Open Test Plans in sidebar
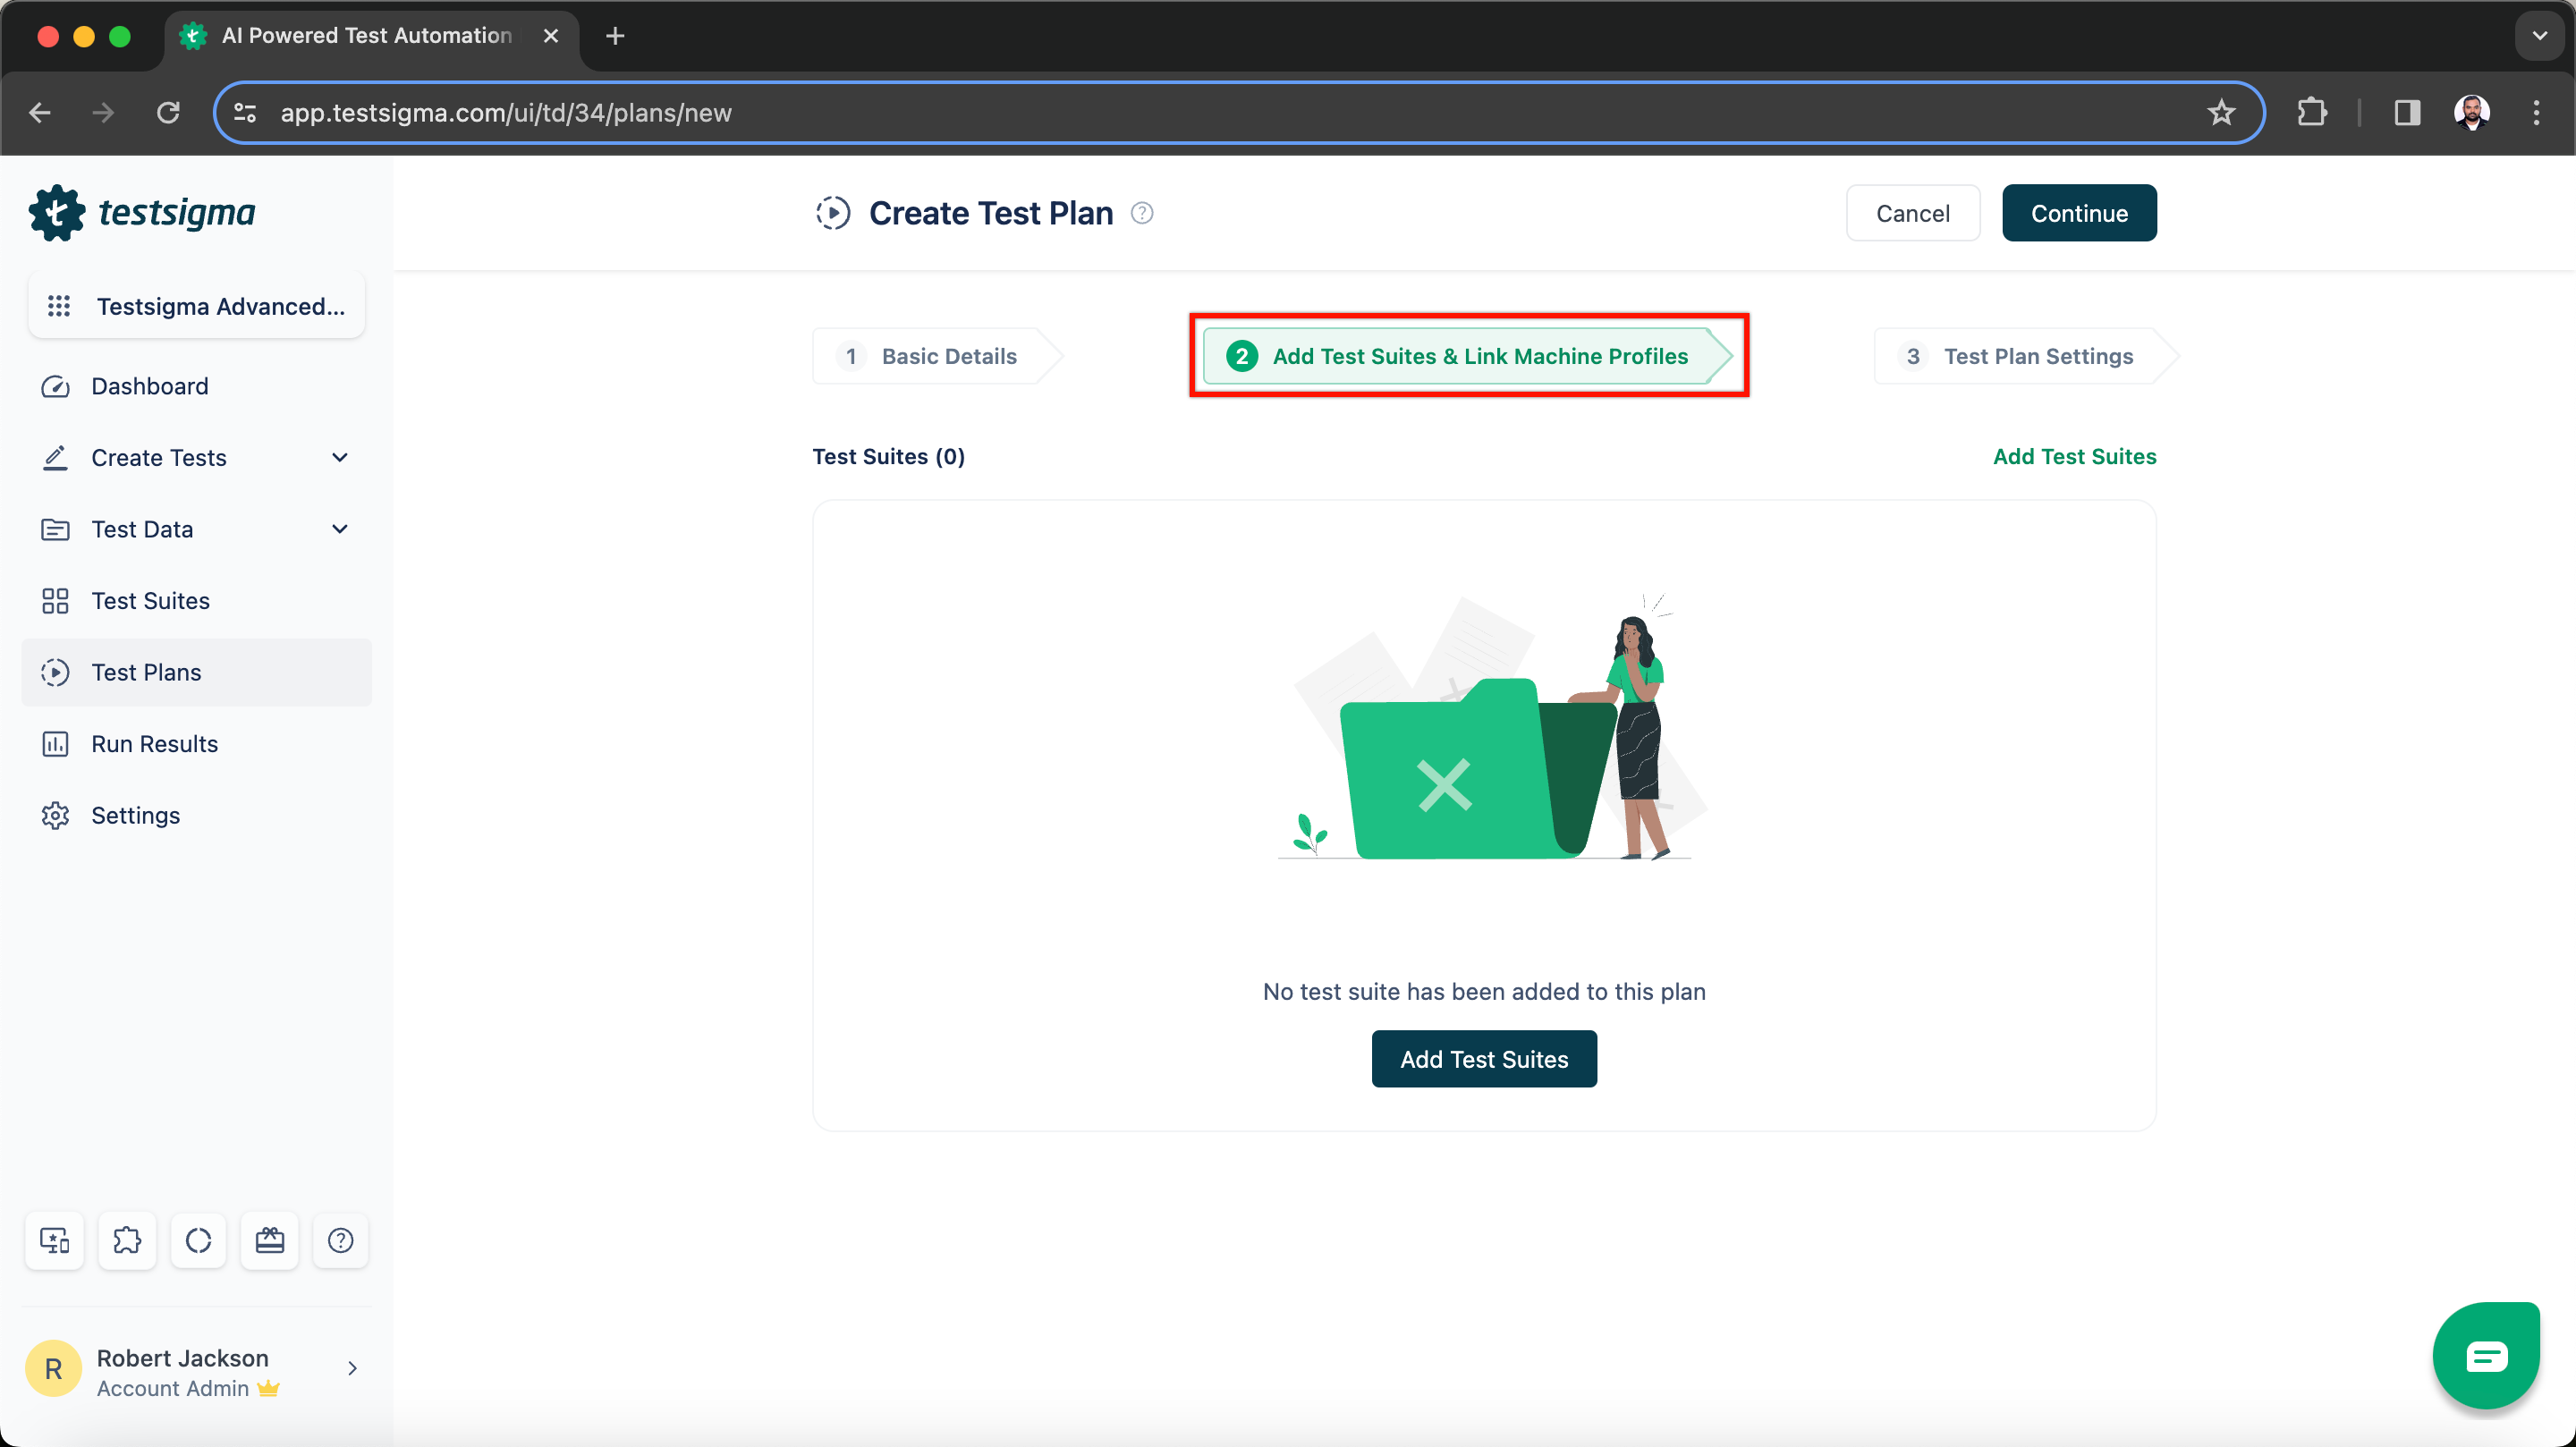This screenshot has width=2576, height=1447. click(x=197, y=672)
